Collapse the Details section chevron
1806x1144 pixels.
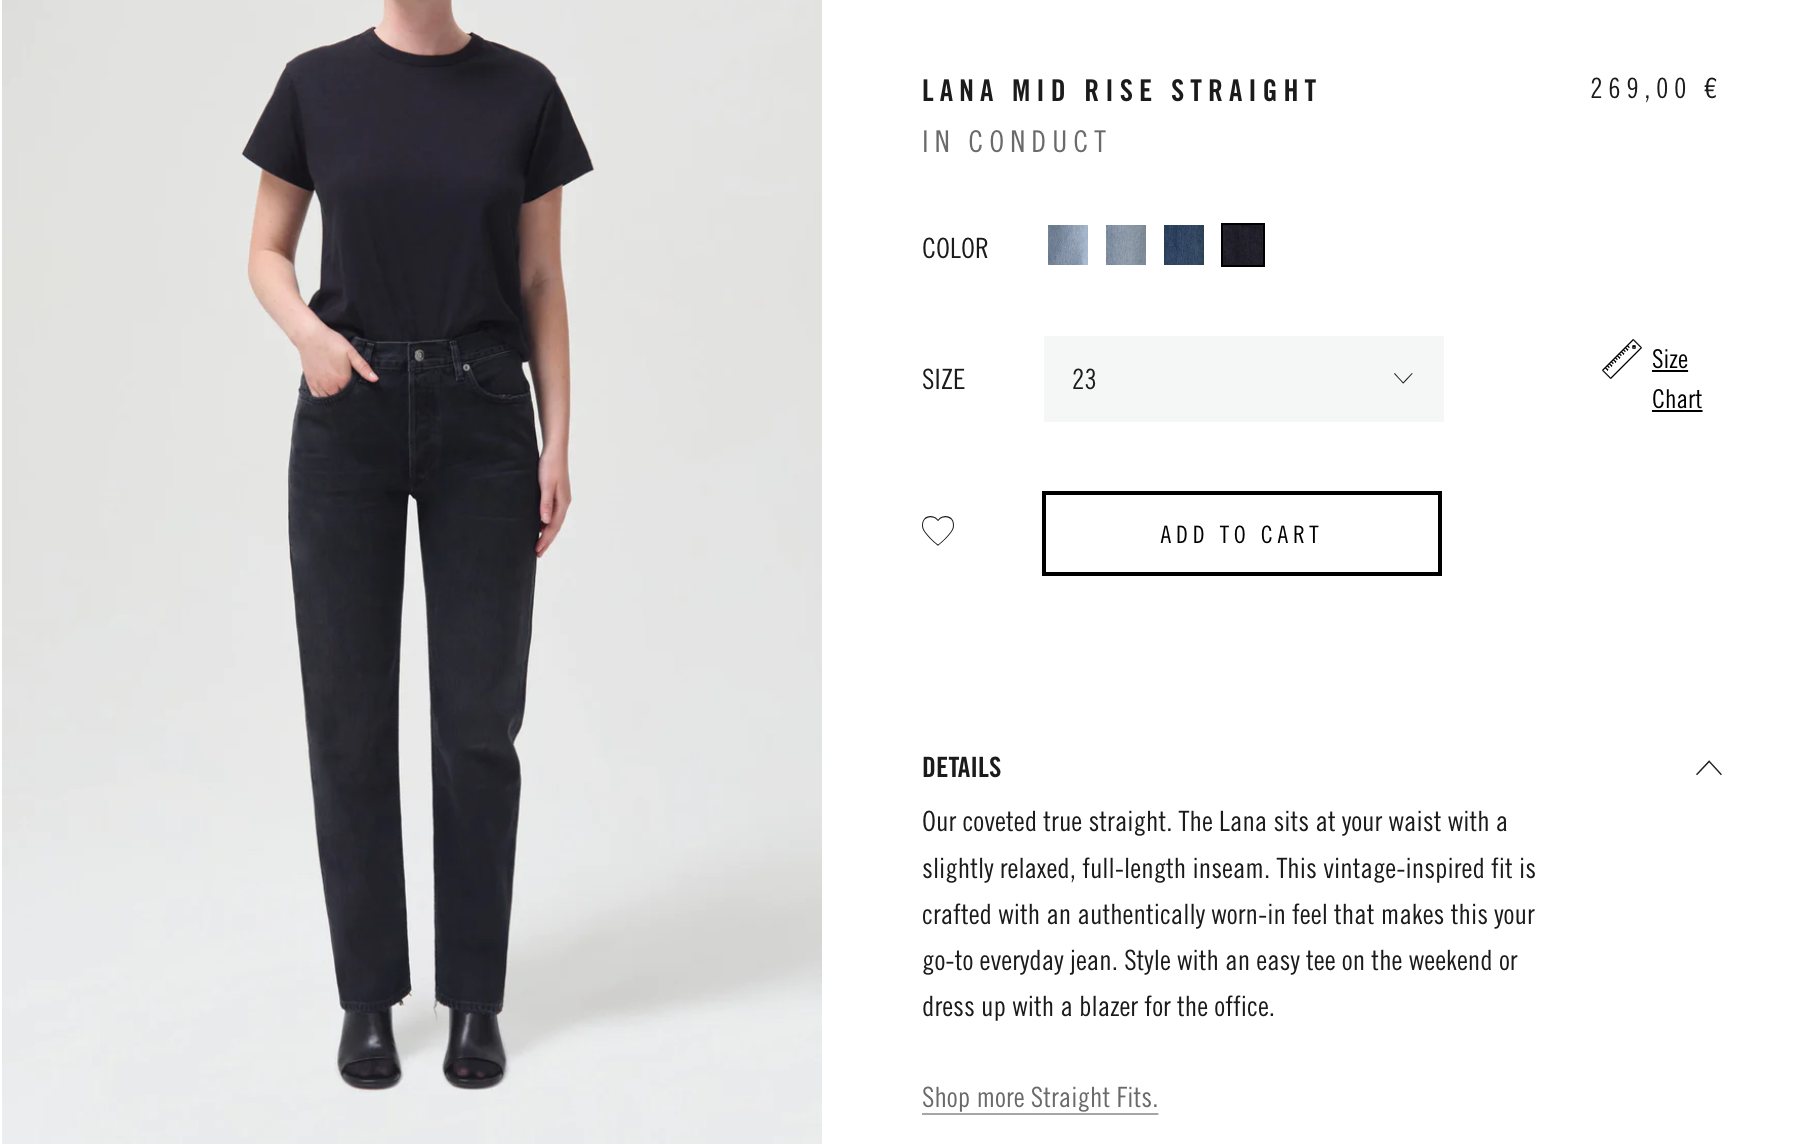click(1708, 768)
